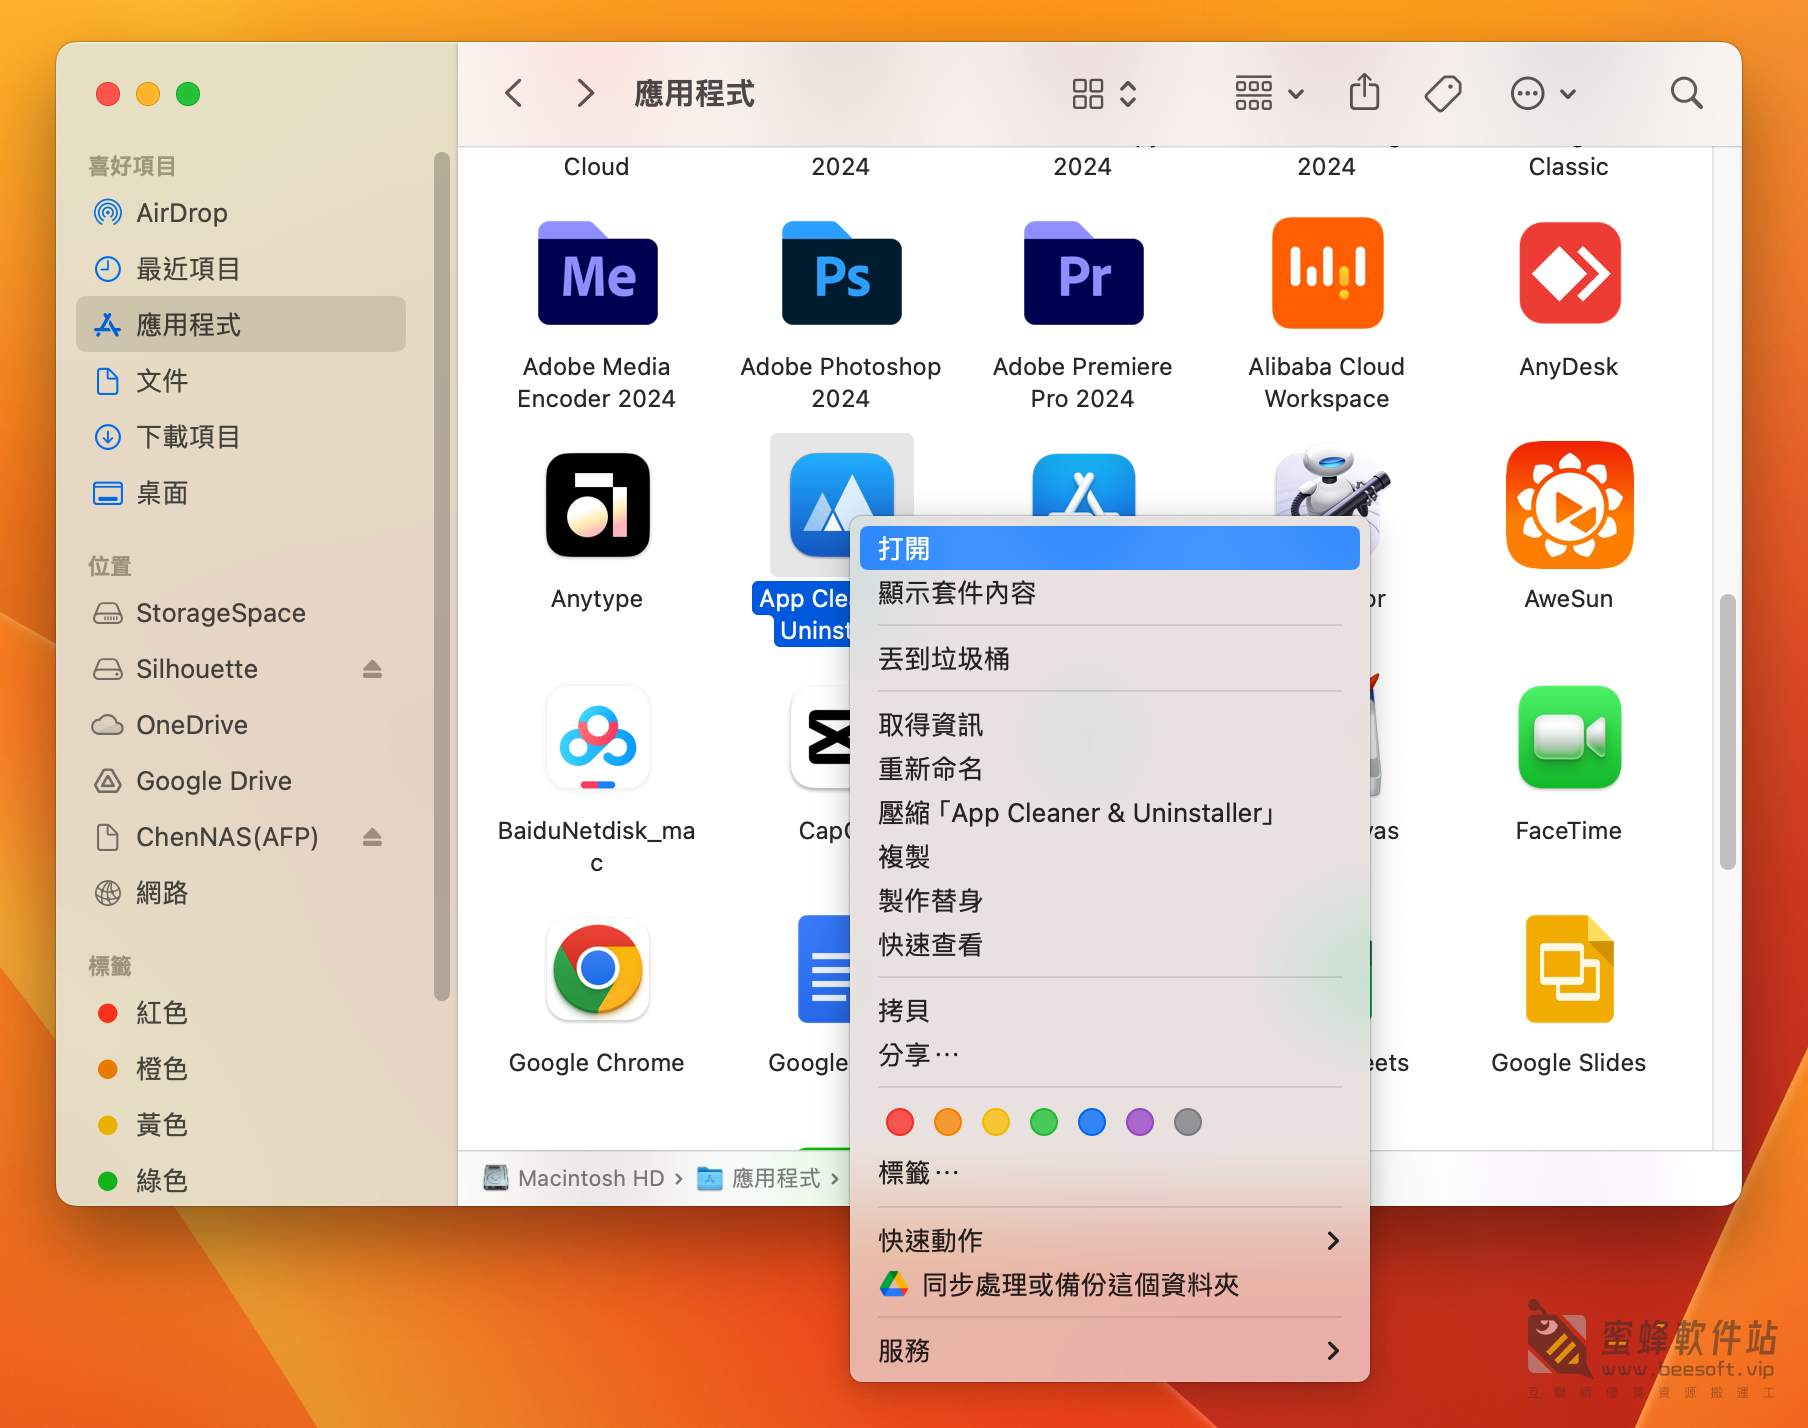Open 桌面 in the sidebar
This screenshot has width=1808, height=1428.
tap(241, 493)
